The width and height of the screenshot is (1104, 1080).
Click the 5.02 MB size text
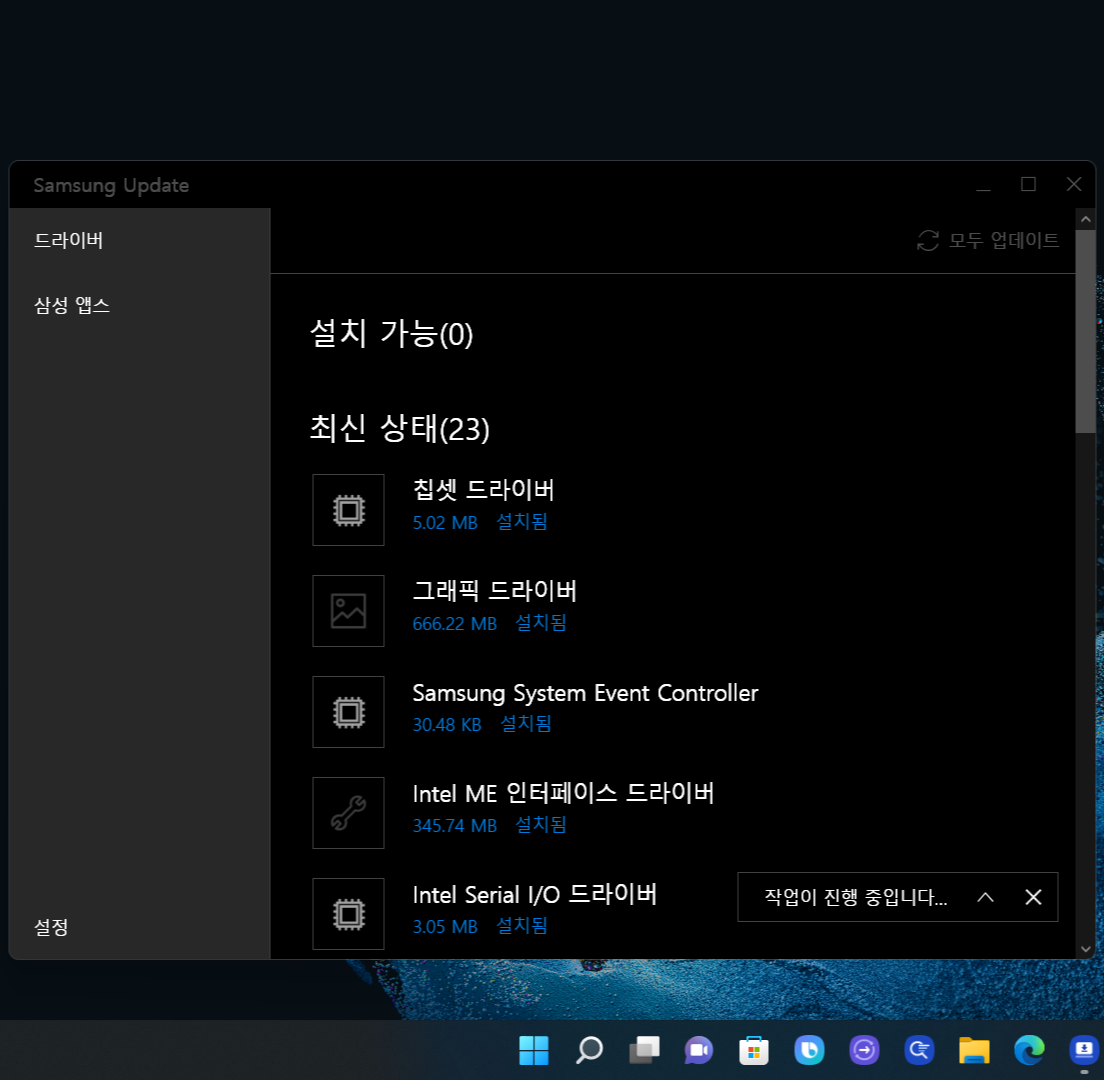445,522
